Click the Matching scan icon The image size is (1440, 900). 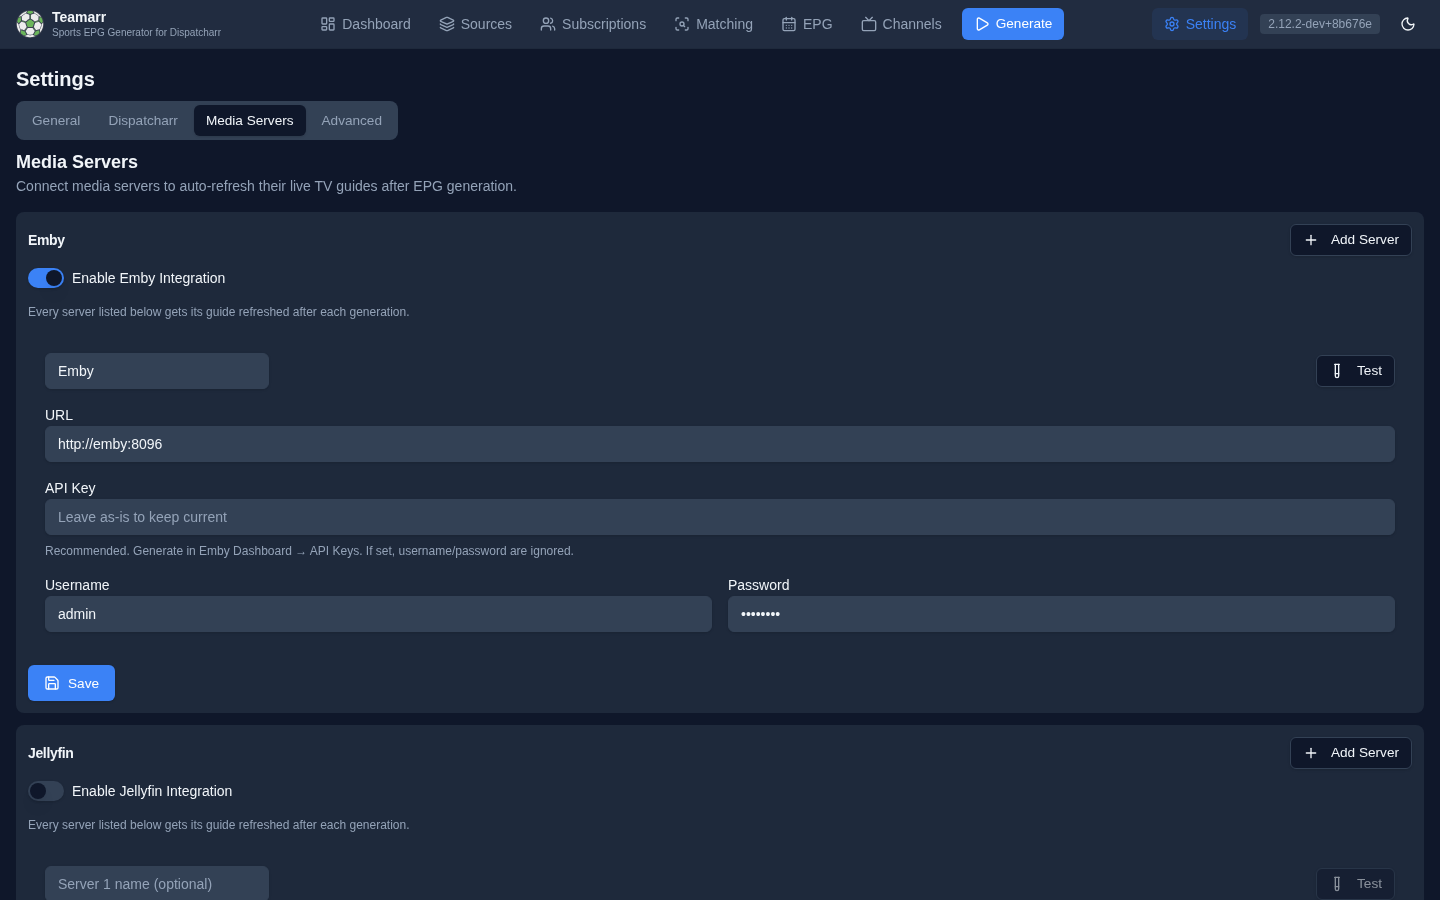pos(682,24)
